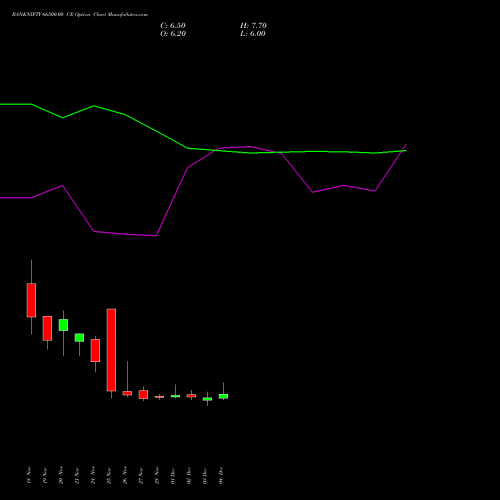This screenshot has width=500, height=500.
Task: Click the tiny red candlestick for 28 Nov
Action: point(159,397)
